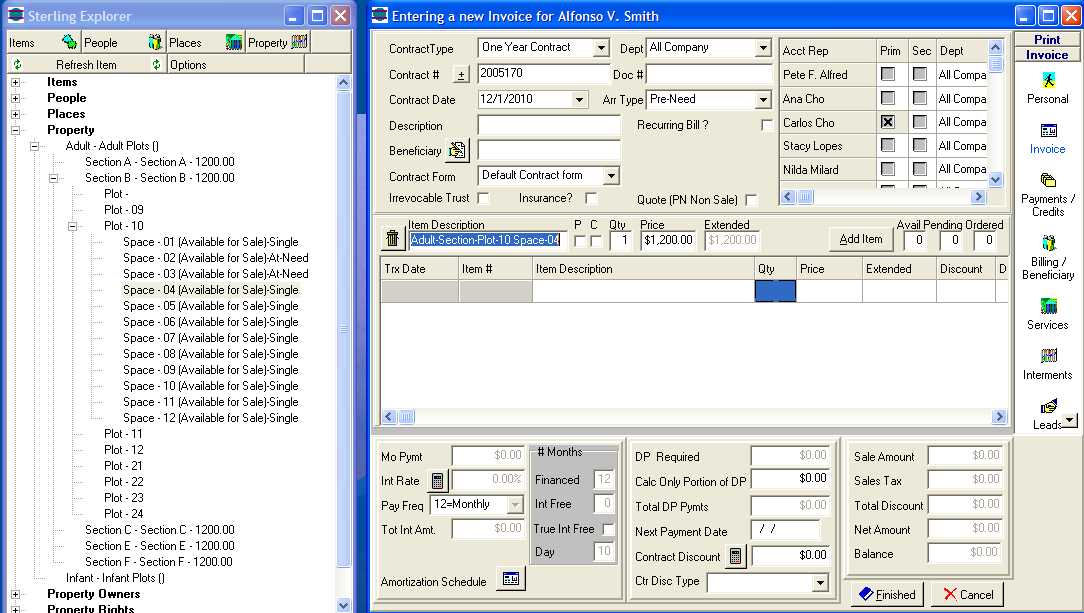Screen dimensions: 1084x613
Task: Open the ContractType dropdown
Action: click(x=600, y=48)
